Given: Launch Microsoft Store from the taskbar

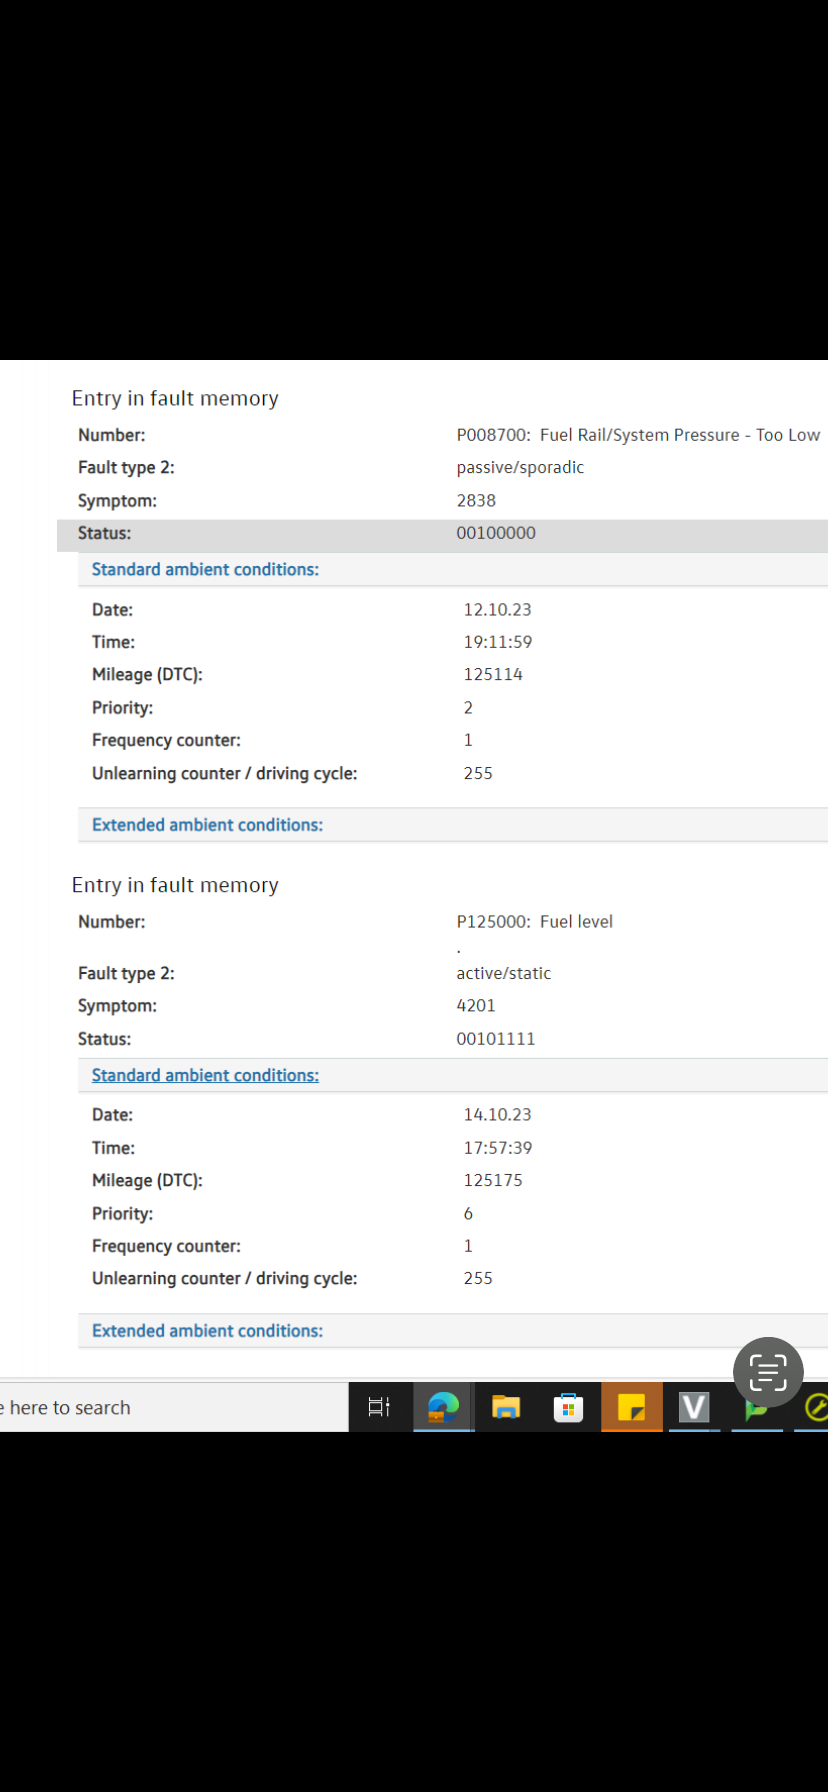Looking at the screenshot, I should pyautogui.click(x=568, y=1407).
